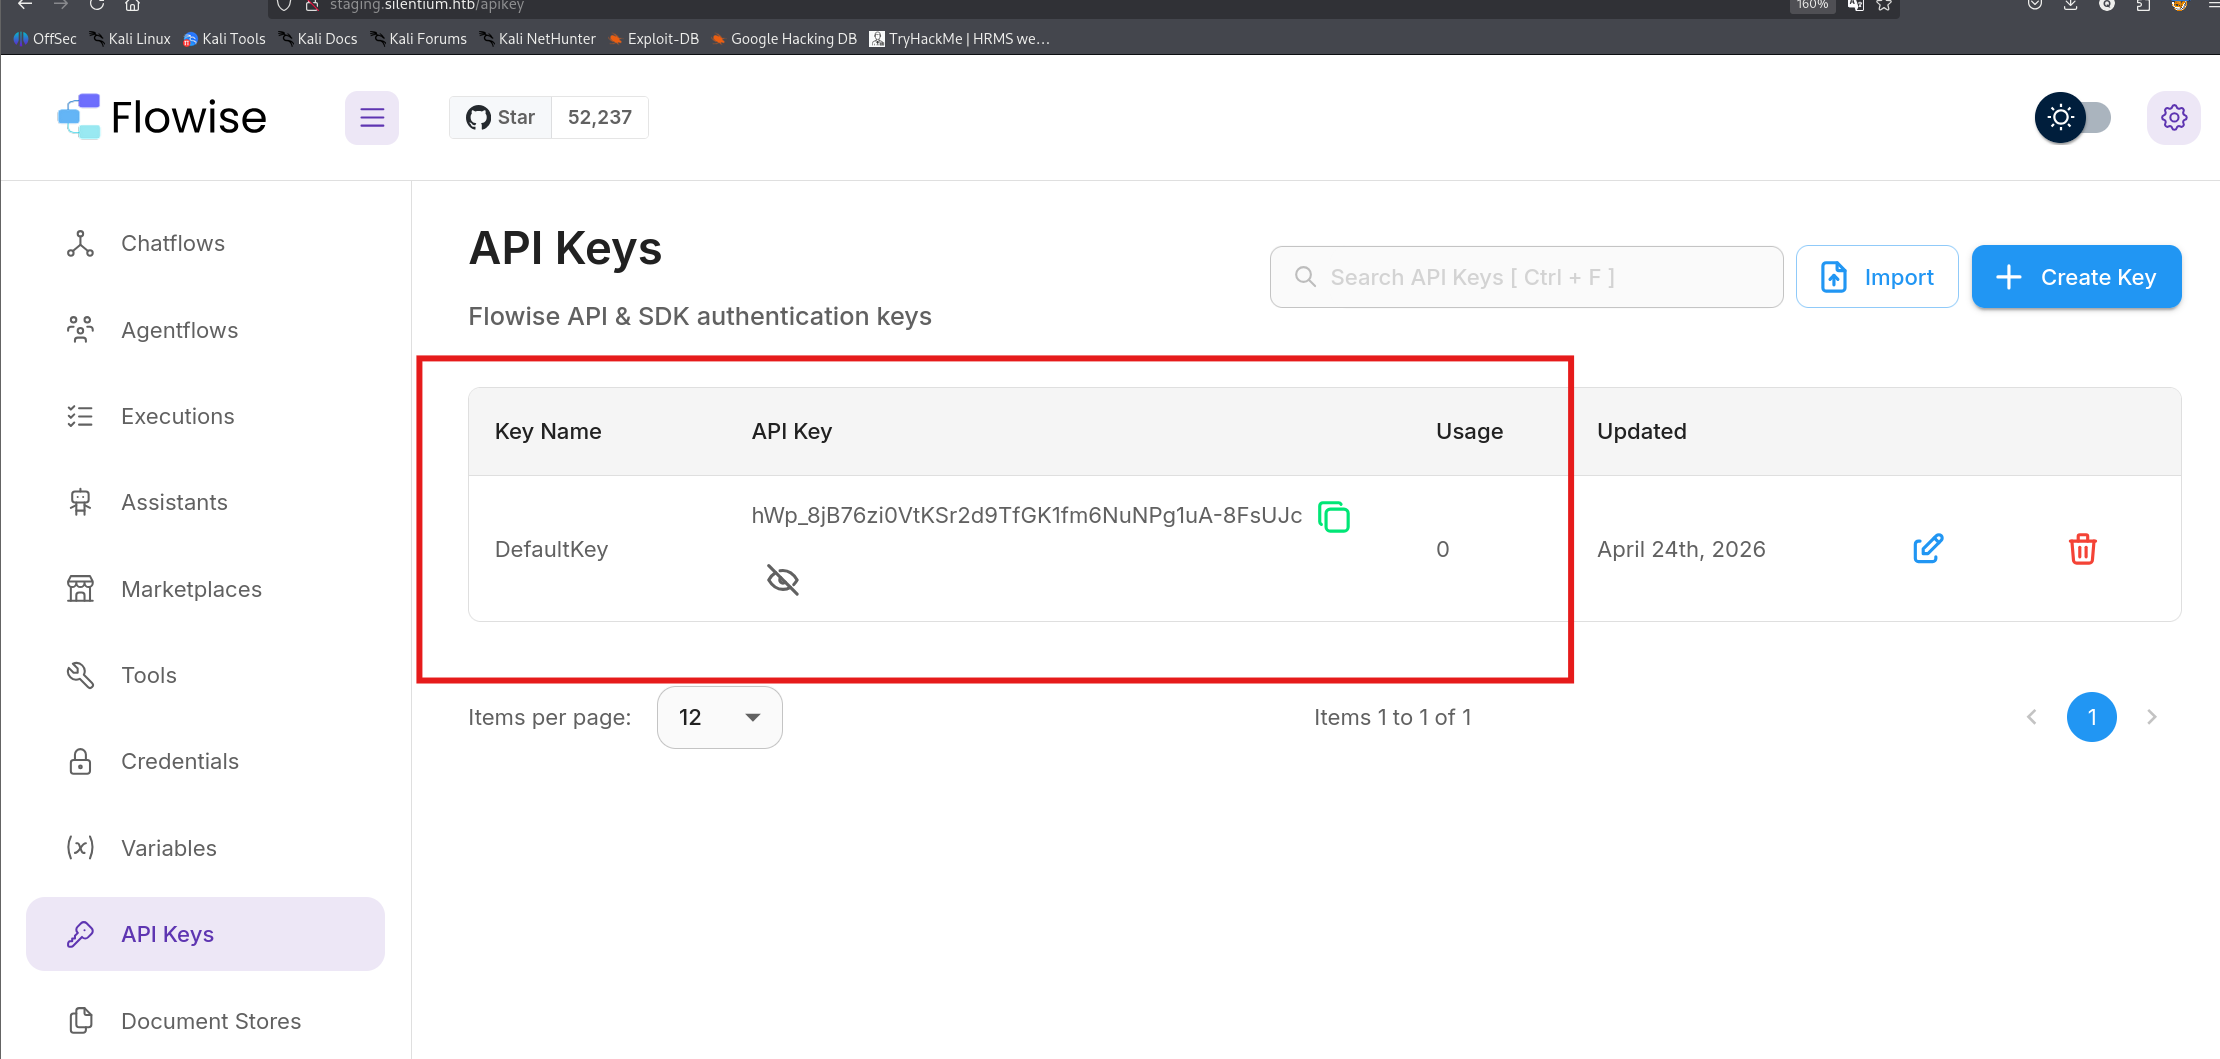Click the Updated column header
Viewport: 2220px width, 1059px height.
[1642, 431]
